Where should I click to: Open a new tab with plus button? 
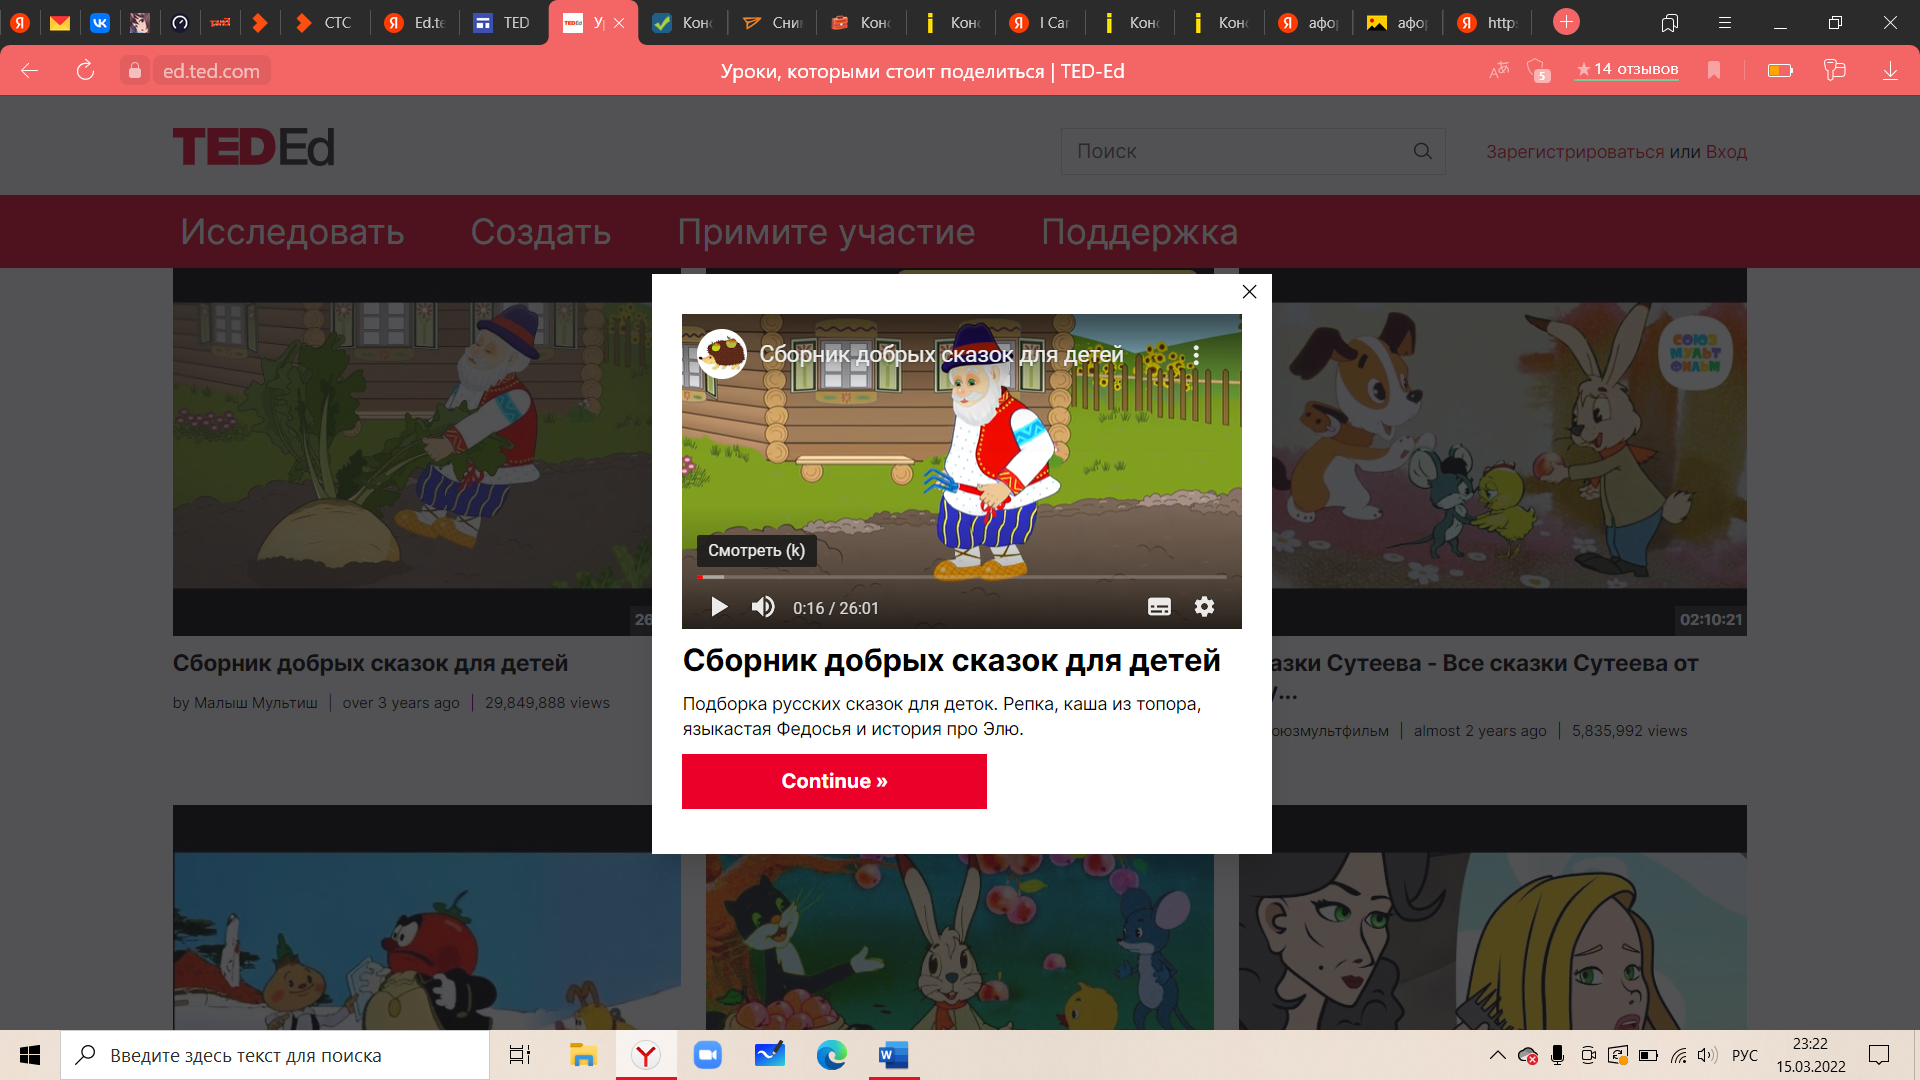point(1566,22)
